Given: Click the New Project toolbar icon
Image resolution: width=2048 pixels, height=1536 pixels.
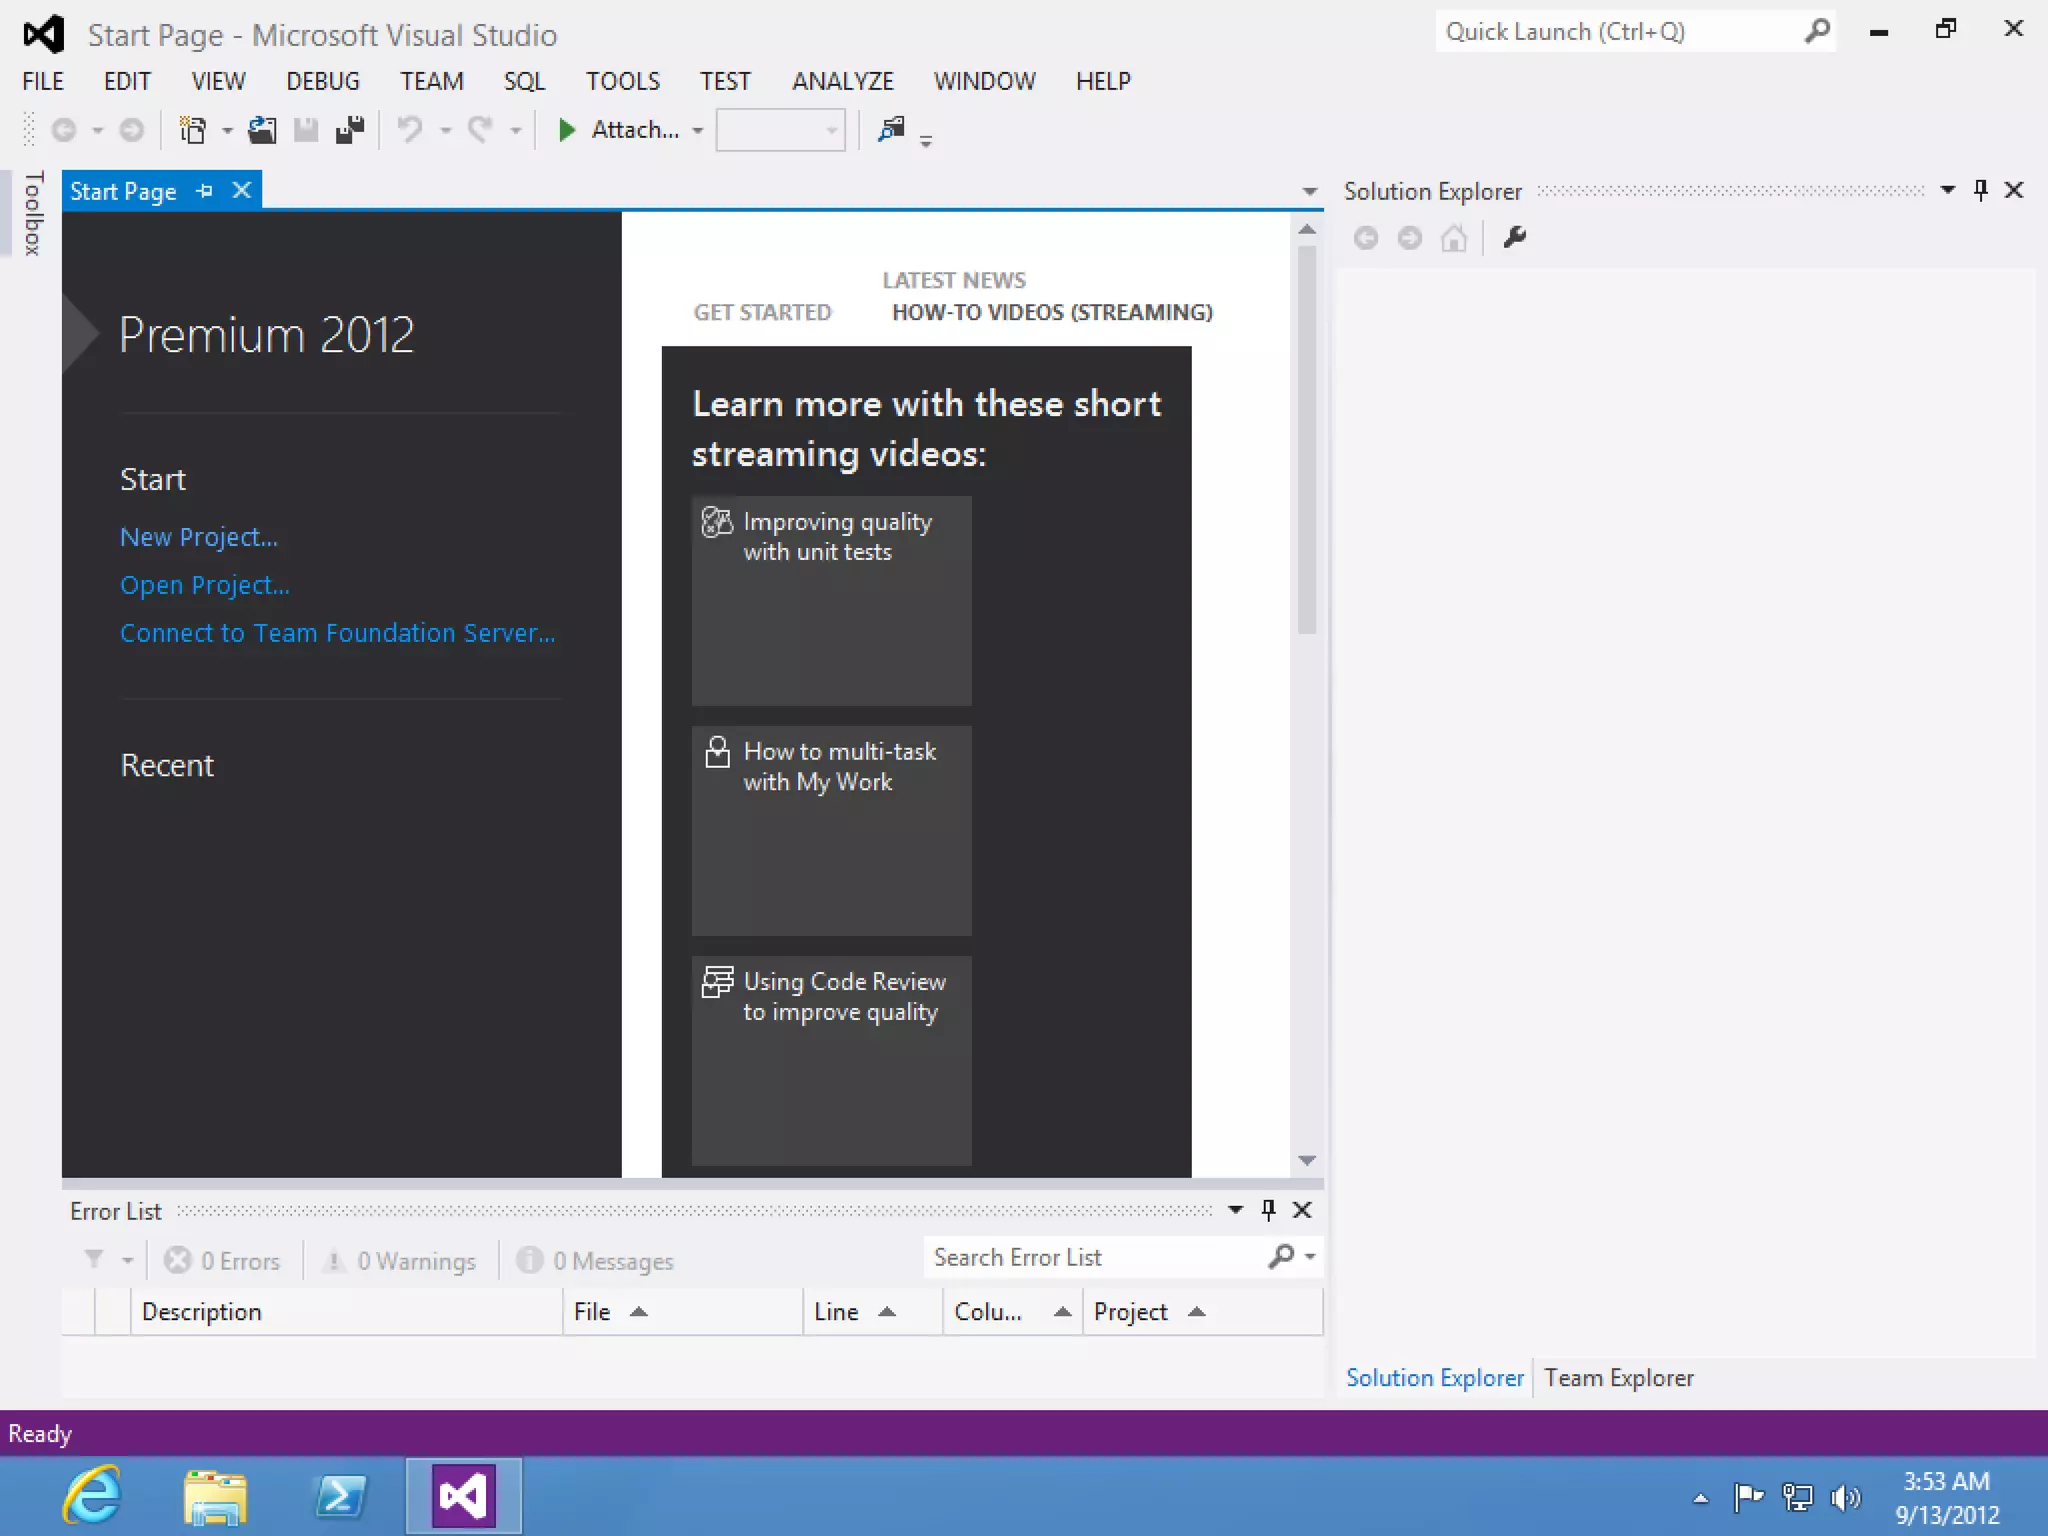Looking at the screenshot, I should 192,130.
